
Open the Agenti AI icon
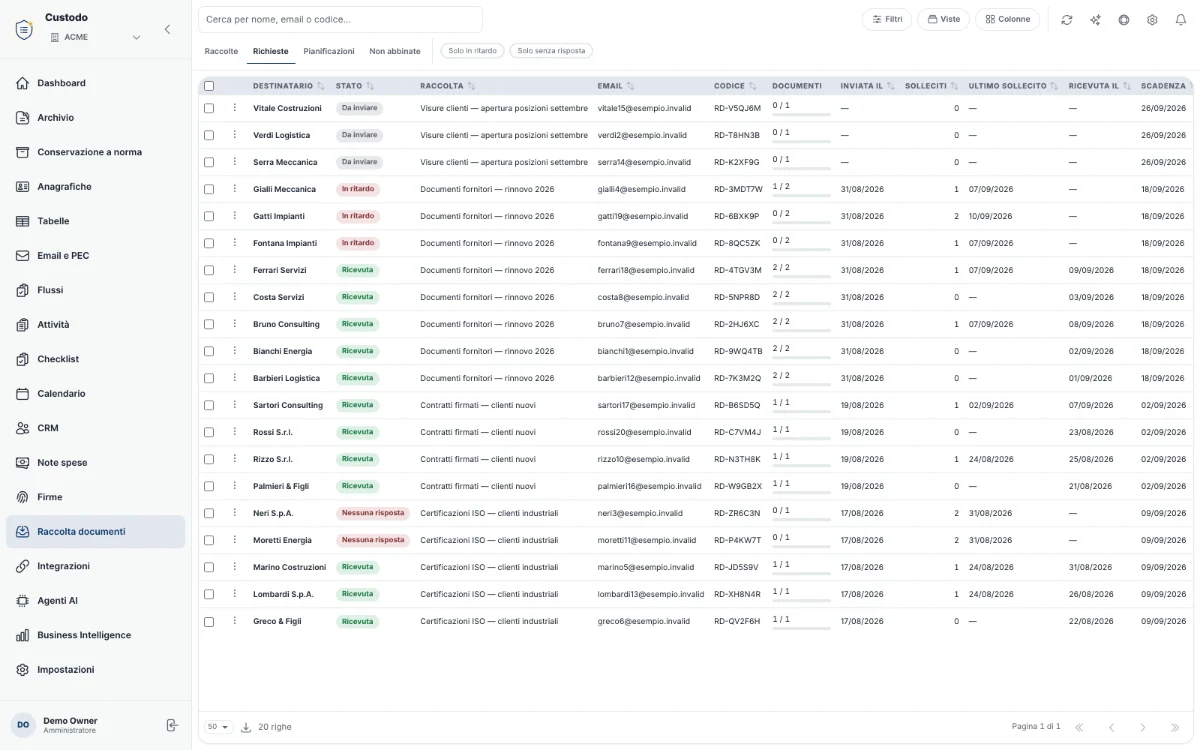(22, 601)
